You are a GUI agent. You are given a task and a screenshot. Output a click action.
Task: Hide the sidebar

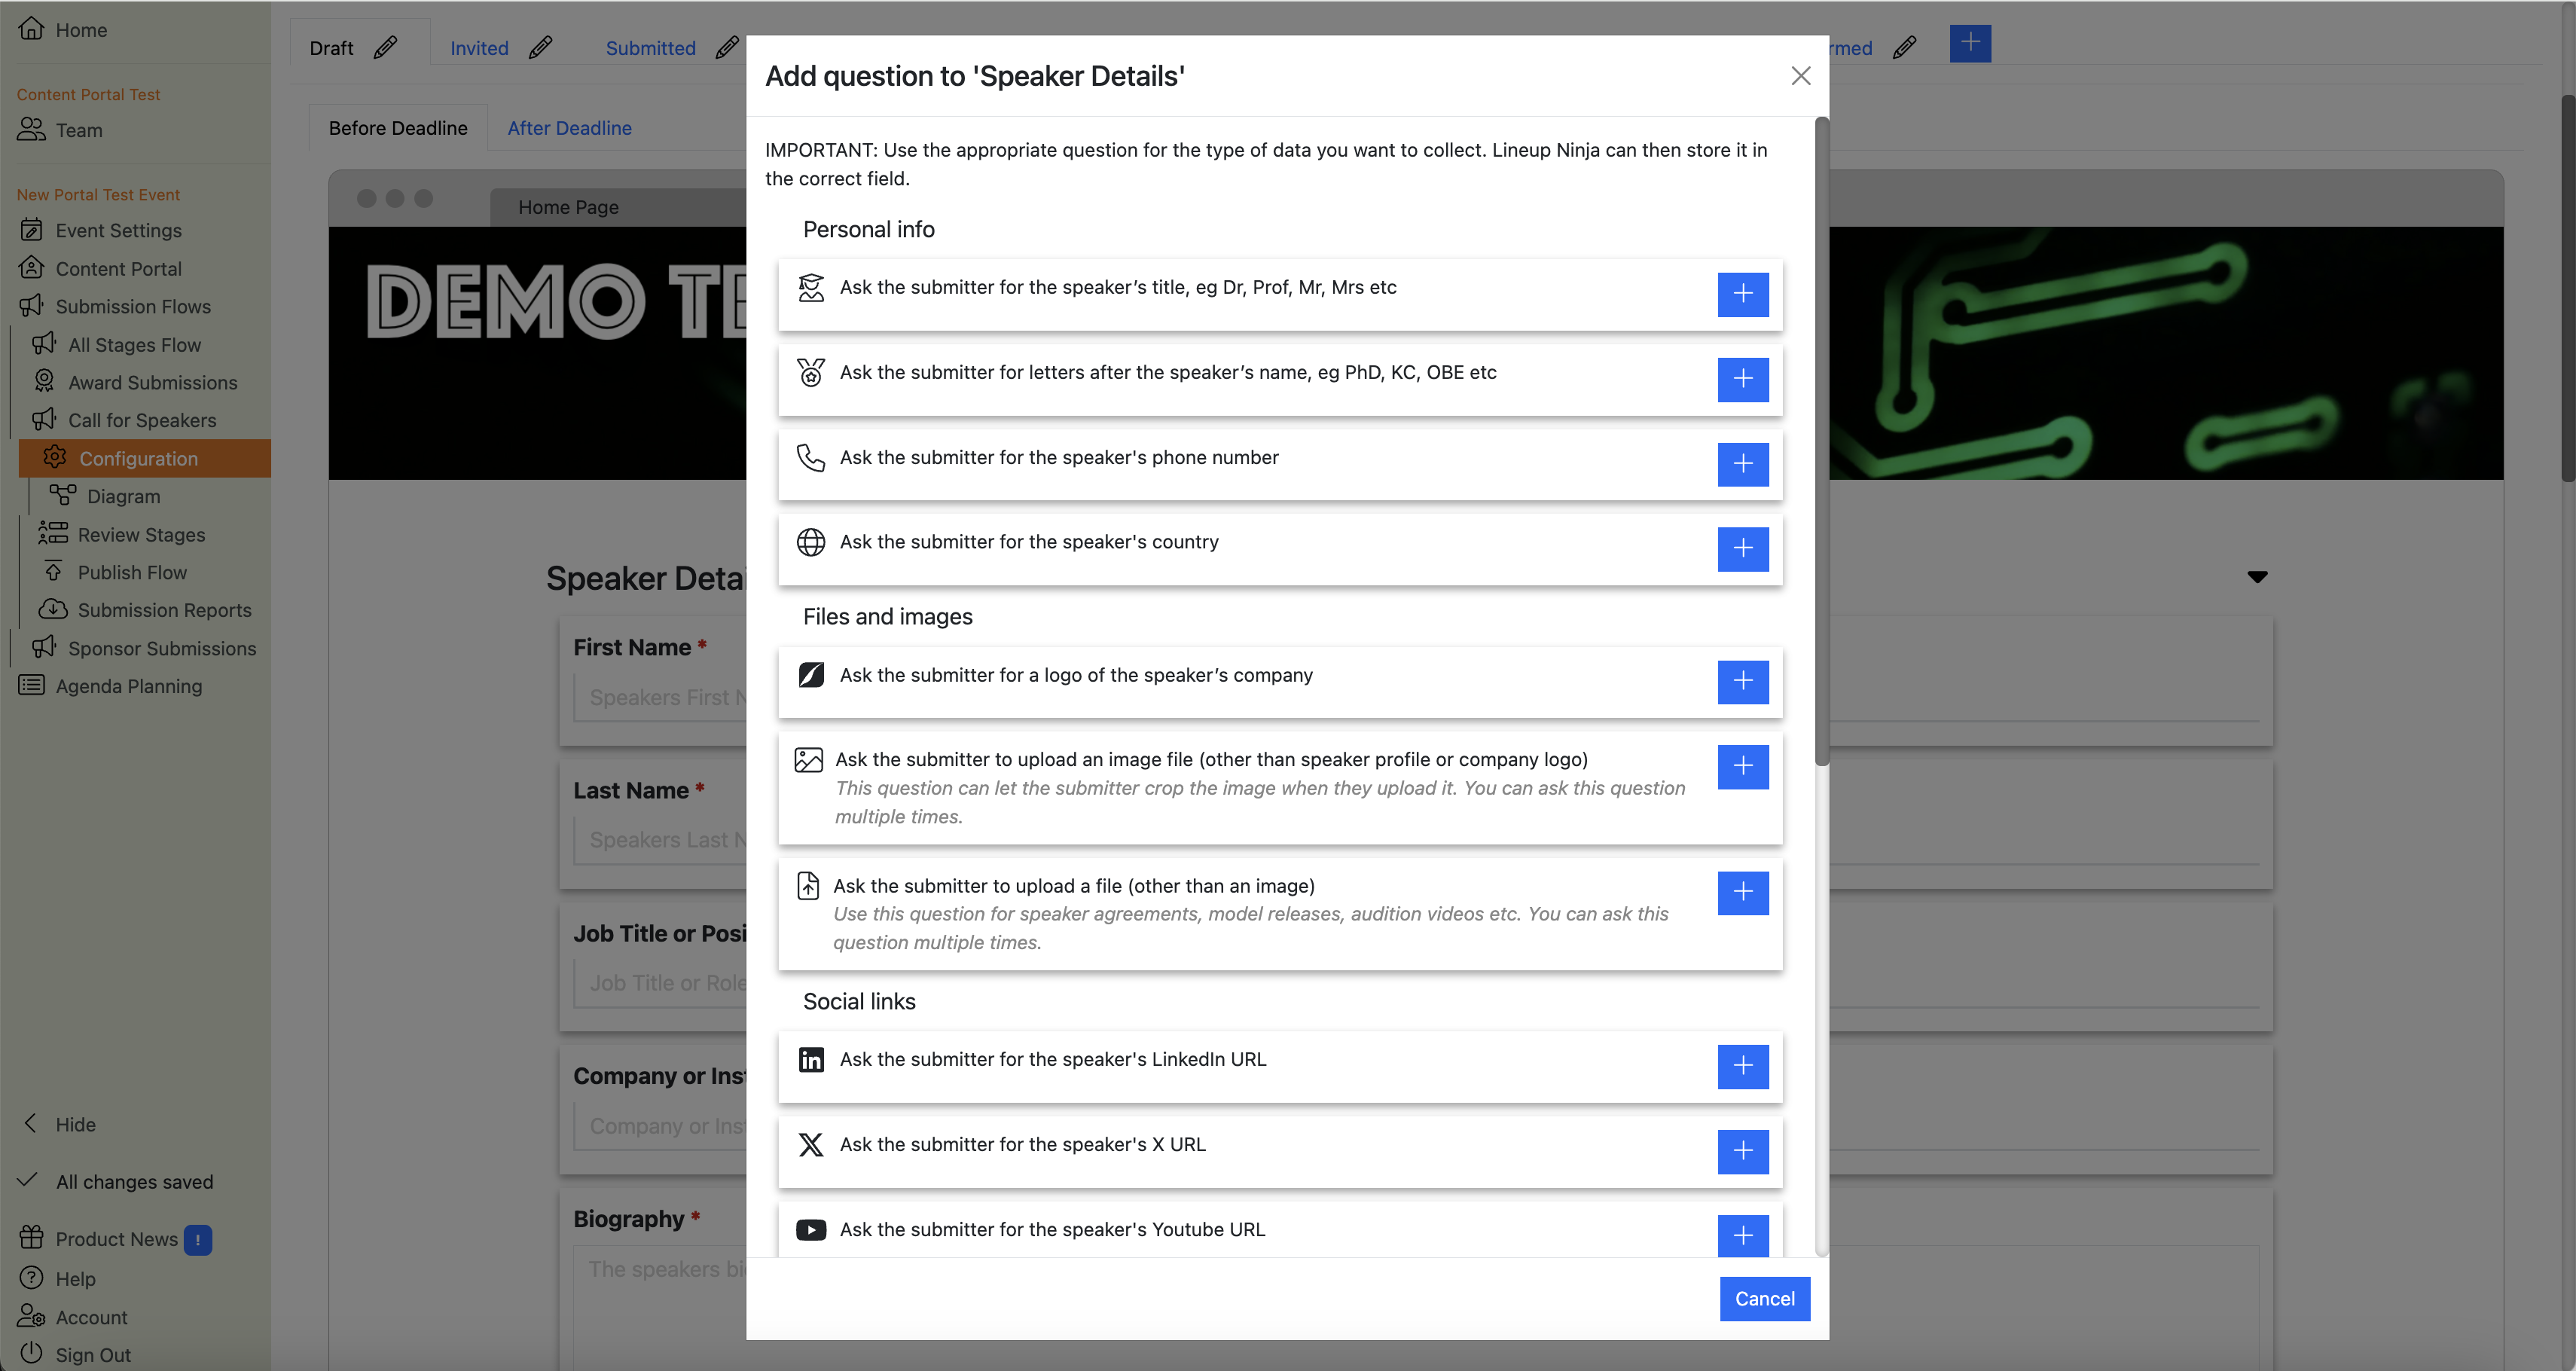click(x=59, y=1124)
